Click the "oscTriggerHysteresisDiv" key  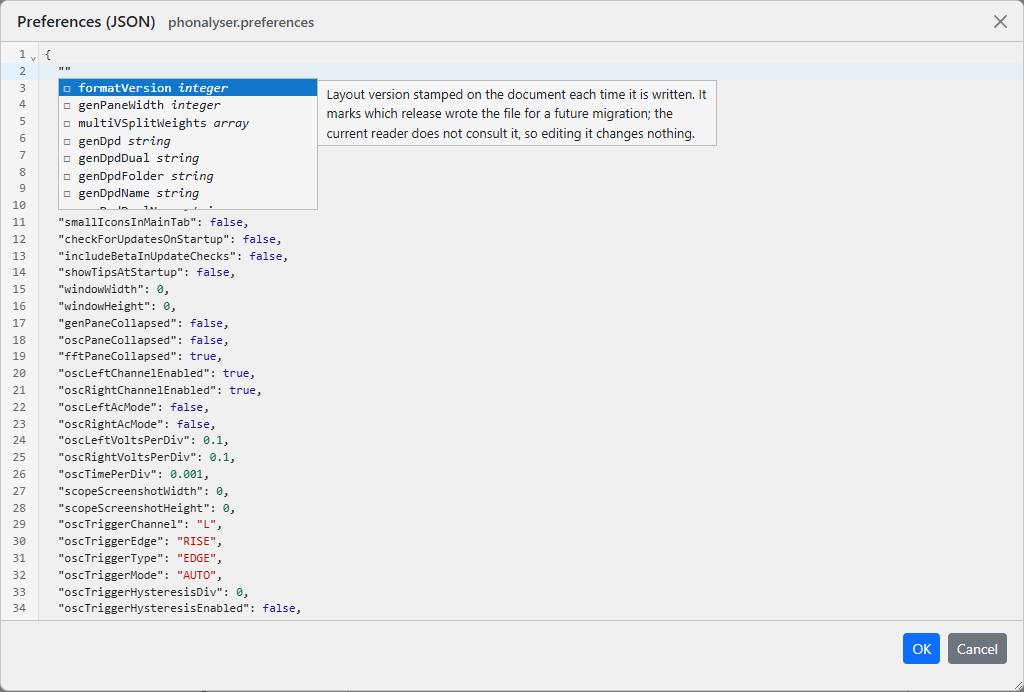point(140,593)
